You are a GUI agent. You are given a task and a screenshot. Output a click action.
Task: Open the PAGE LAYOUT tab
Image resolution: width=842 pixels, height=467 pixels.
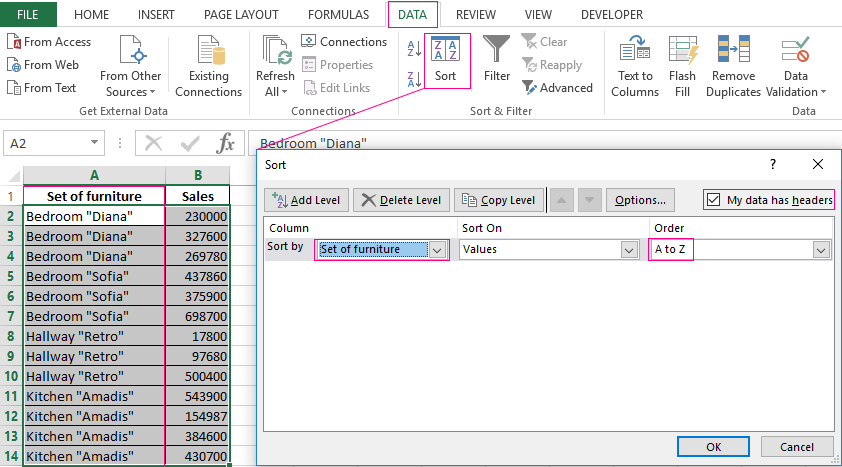[241, 15]
